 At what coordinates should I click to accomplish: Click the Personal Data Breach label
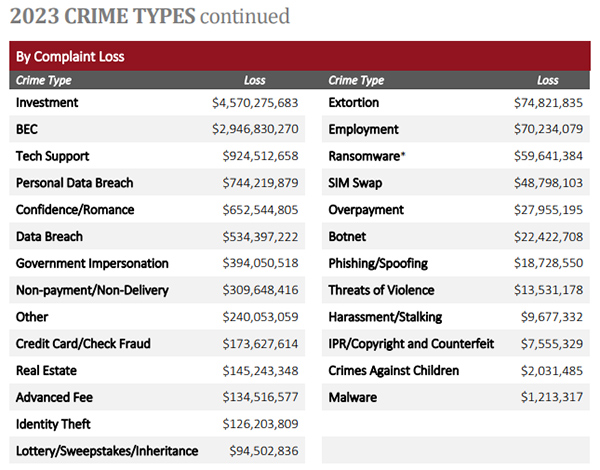[x=75, y=183]
